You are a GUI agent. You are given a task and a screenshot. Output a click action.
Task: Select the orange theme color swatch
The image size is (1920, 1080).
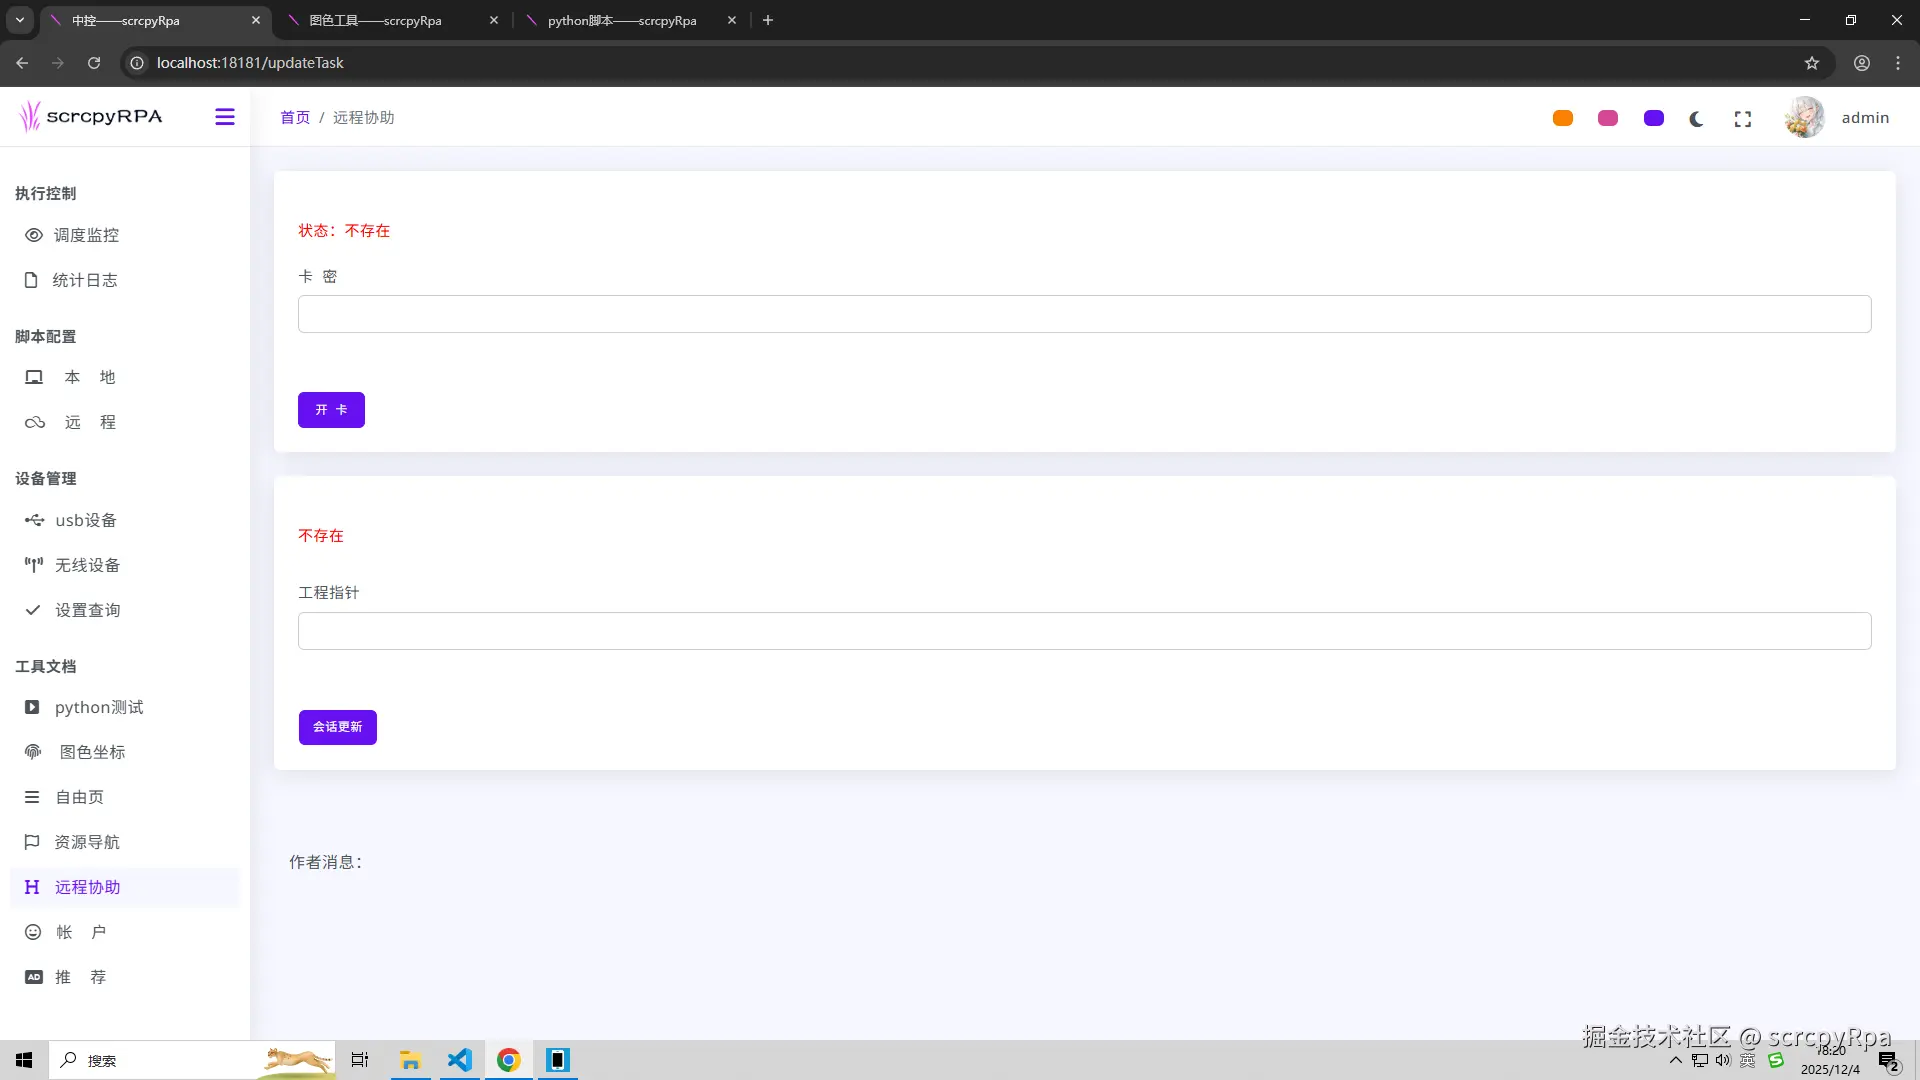[x=1563, y=118]
